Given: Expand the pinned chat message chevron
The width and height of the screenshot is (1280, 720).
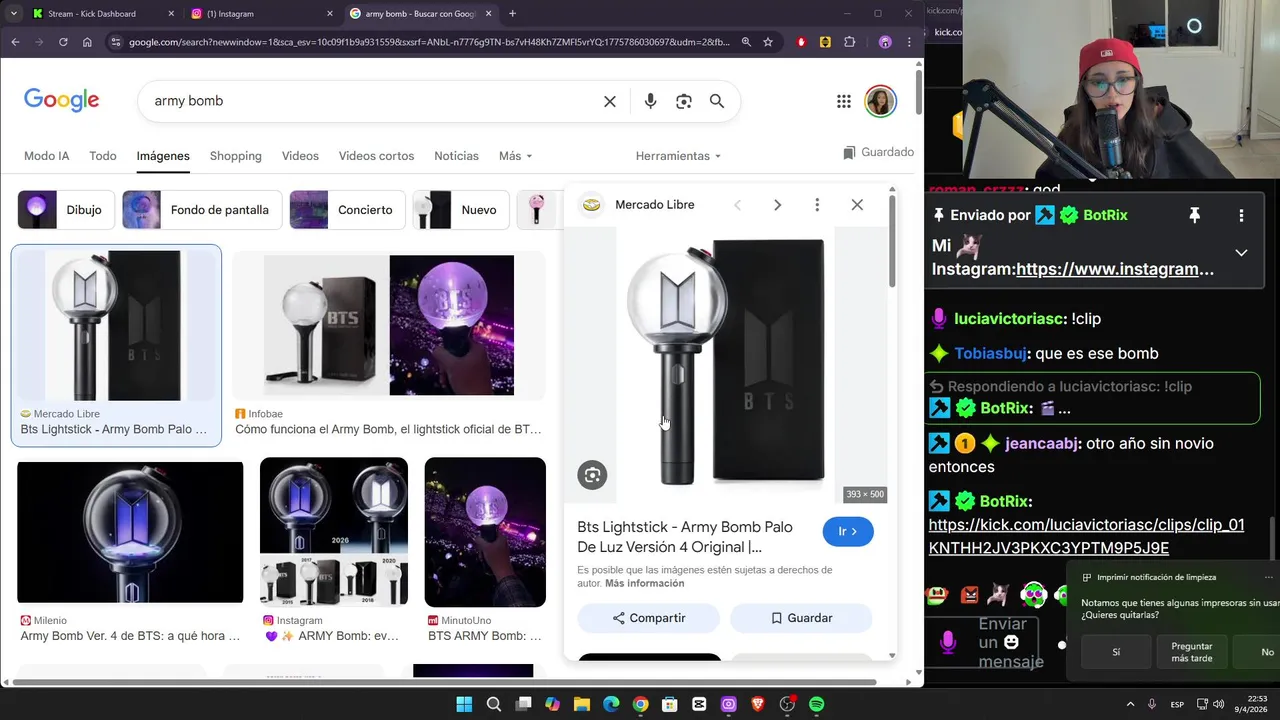Looking at the screenshot, I should click(x=1241, y=253).
